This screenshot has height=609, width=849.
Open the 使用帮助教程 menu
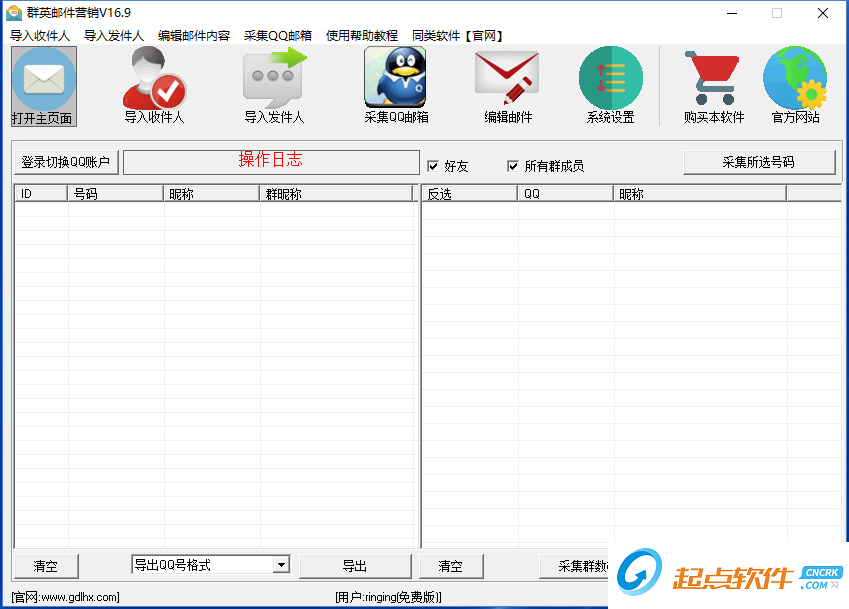[362, 34]
